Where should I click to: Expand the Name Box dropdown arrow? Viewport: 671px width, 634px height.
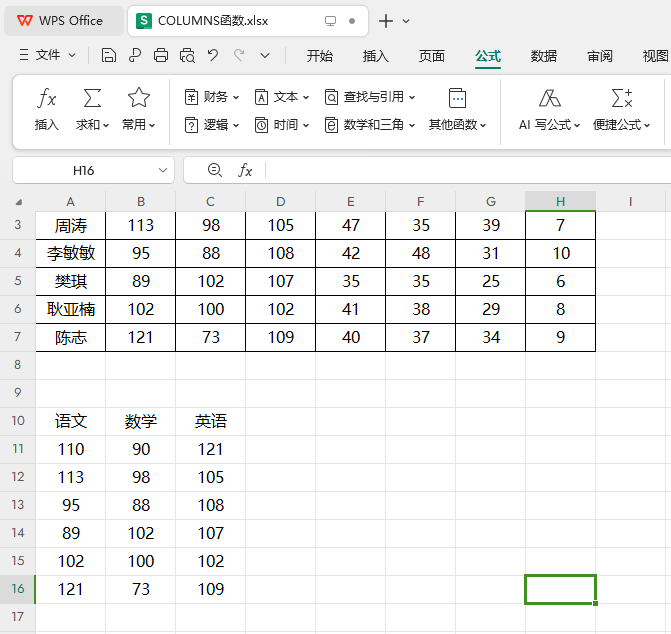click(163, 170)
